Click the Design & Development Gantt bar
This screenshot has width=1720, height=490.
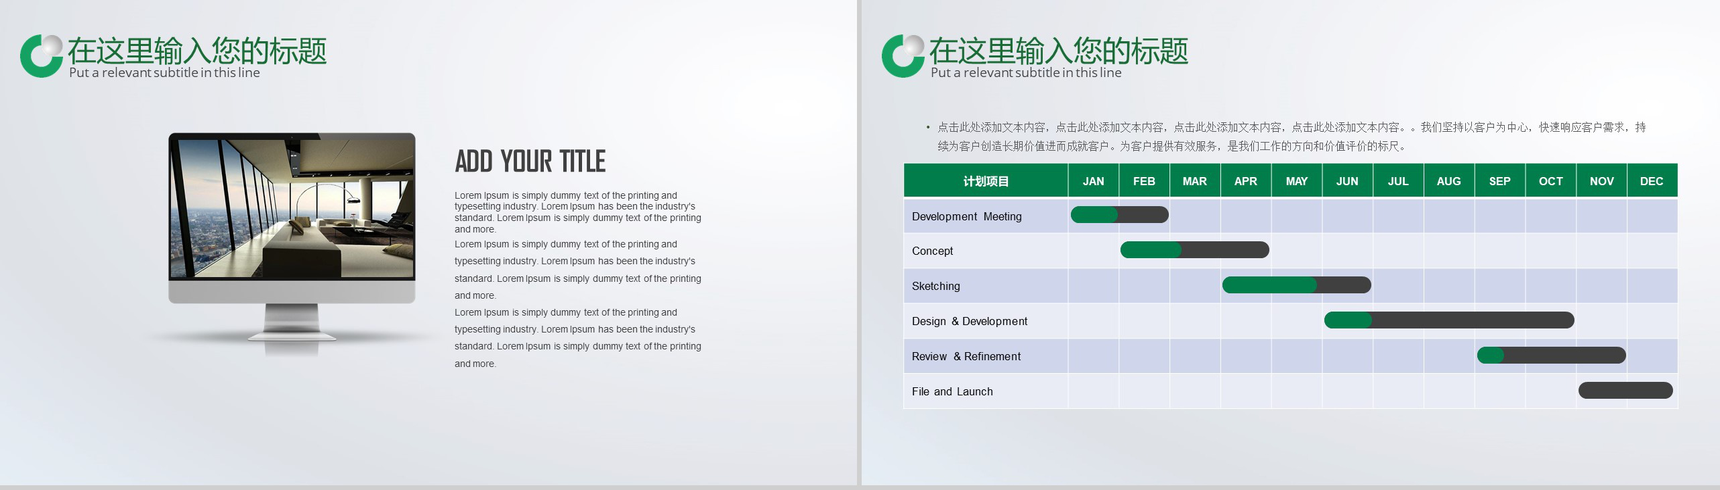1449,320
